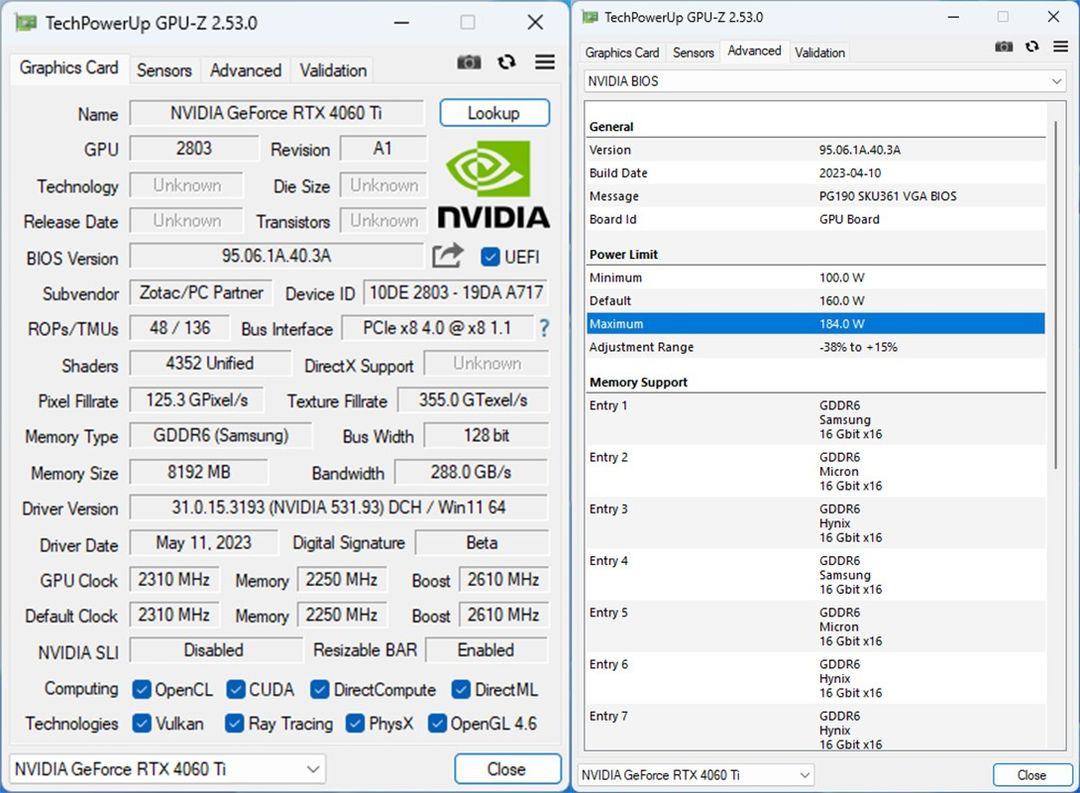
Task: Open hamburger menu in Advanced window
Action: pyautogui.click(x=1061, y=46)
